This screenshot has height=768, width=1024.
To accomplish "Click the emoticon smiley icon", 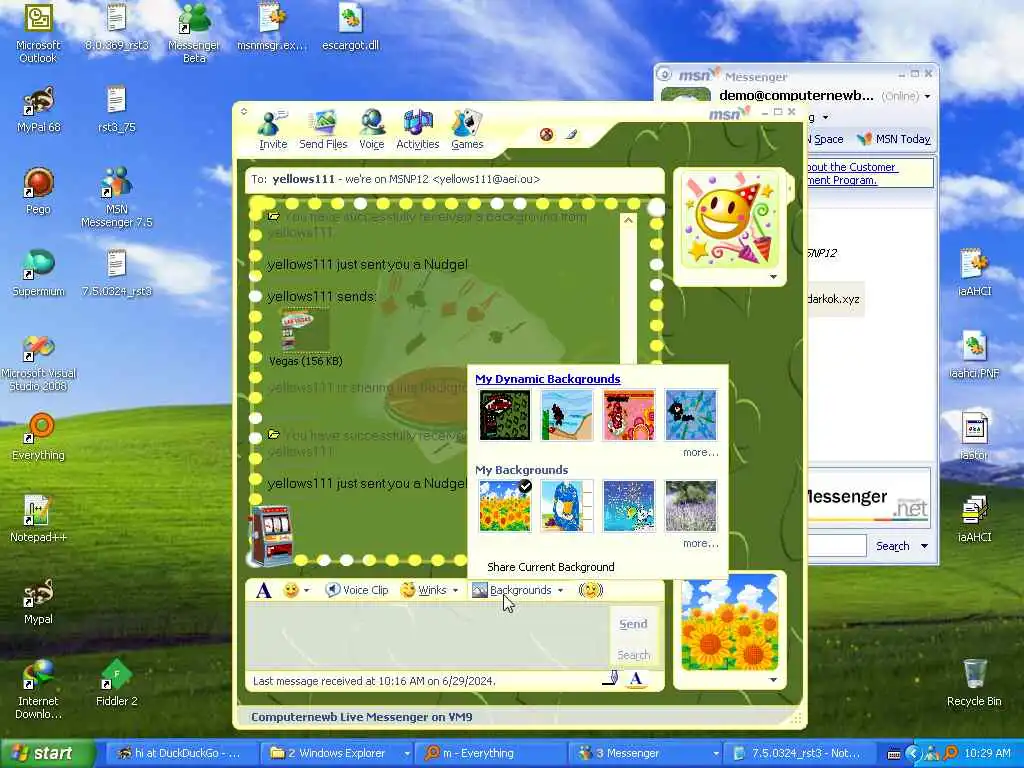I will coord(291,590).
